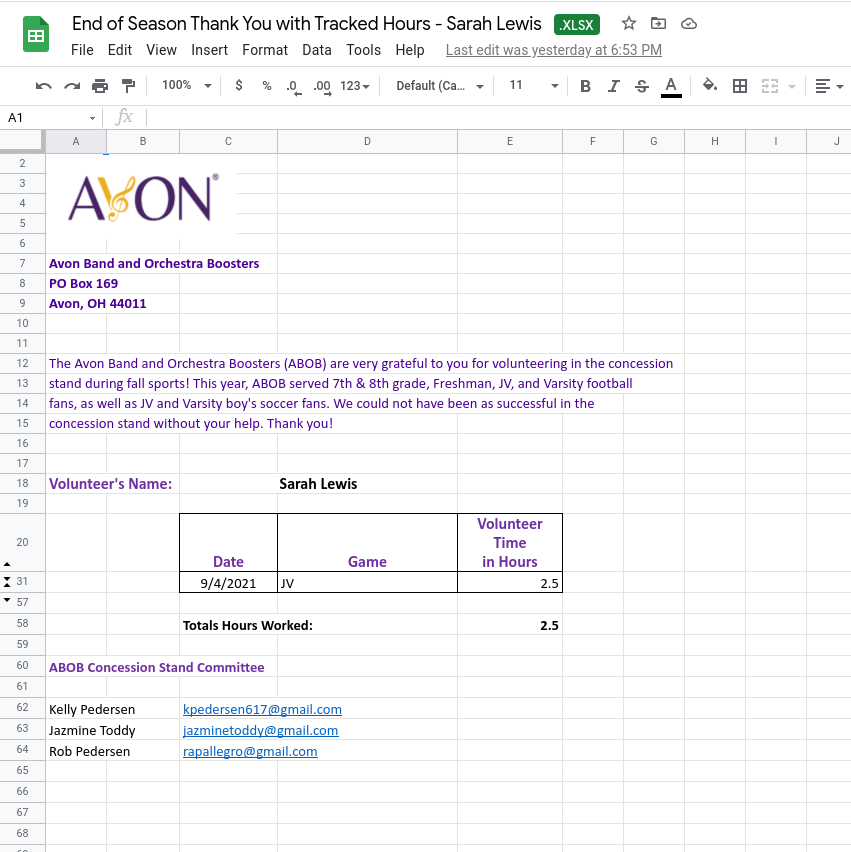Increase decimal places
Screen dimensions: 851x852
click(322, 86)
